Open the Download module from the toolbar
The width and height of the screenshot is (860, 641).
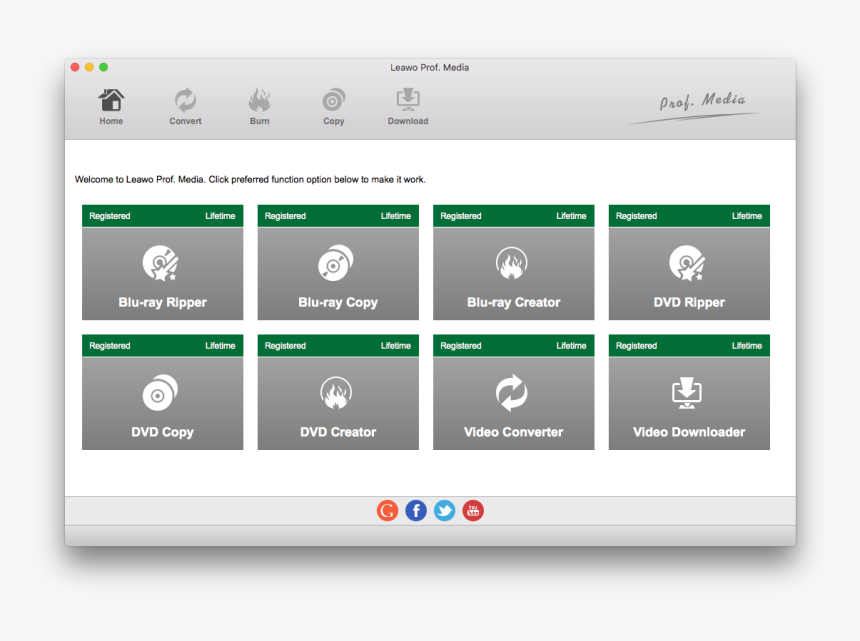coord(408,107)
